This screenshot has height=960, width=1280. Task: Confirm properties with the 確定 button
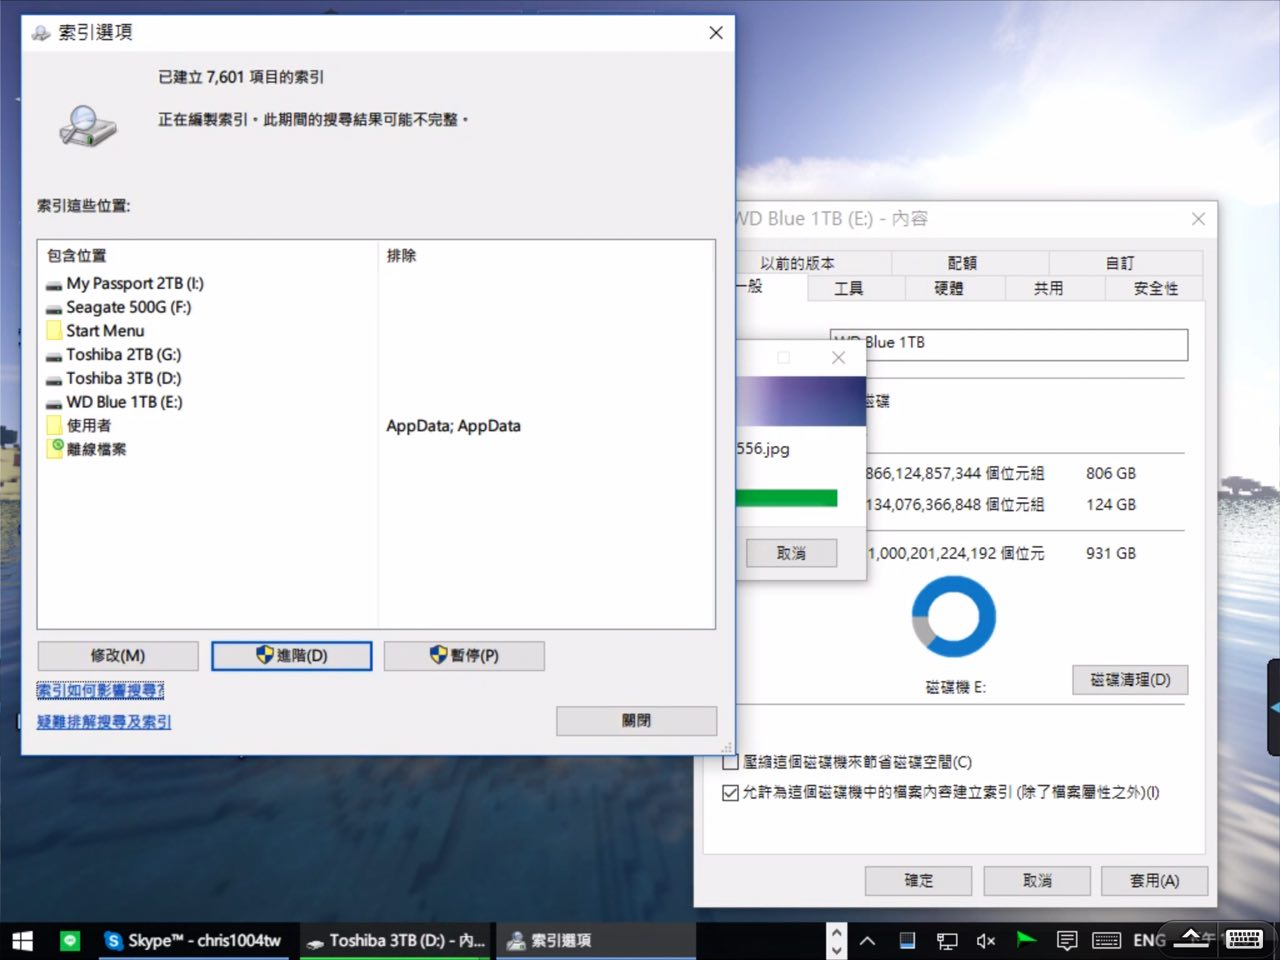[919, 881]
